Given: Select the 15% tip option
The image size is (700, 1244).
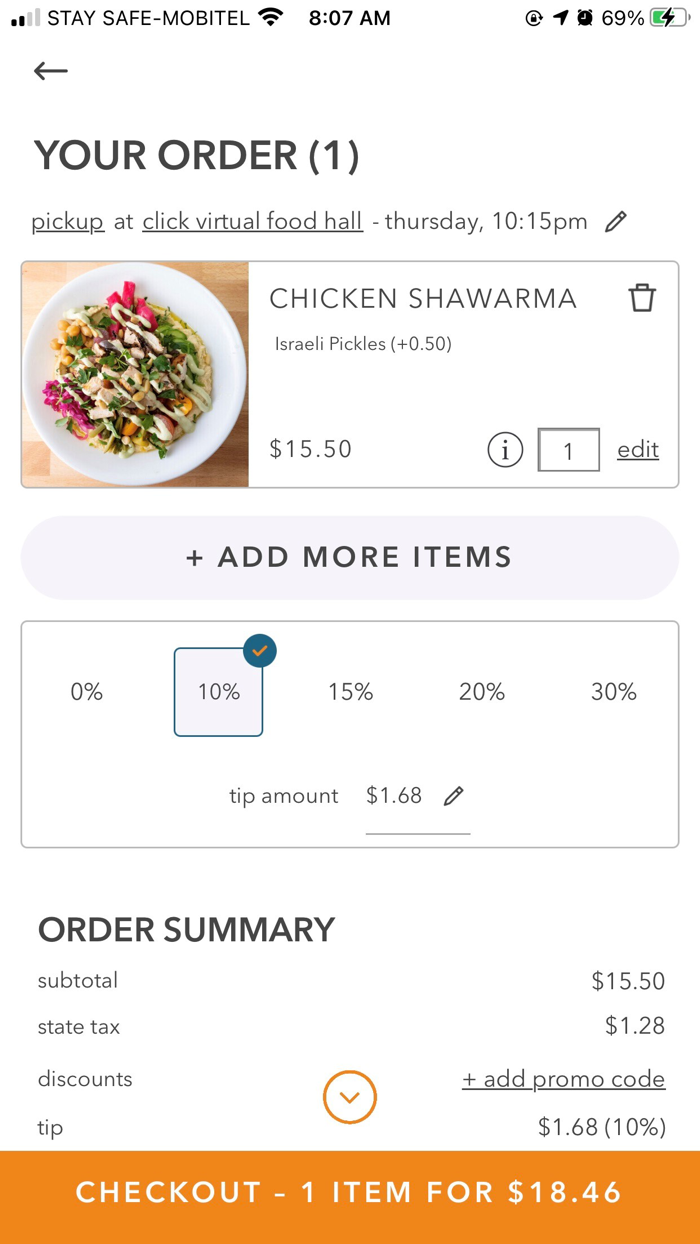Looking at the screenshot, I should (x=350, y=691).
